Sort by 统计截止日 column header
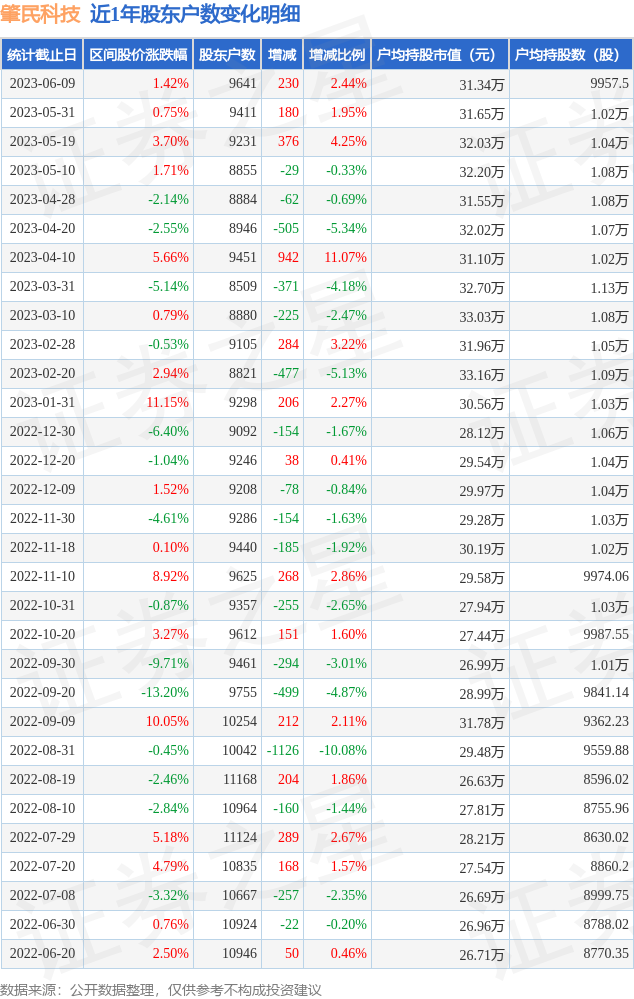The image size is (634, 999). [x=42, y=55]
